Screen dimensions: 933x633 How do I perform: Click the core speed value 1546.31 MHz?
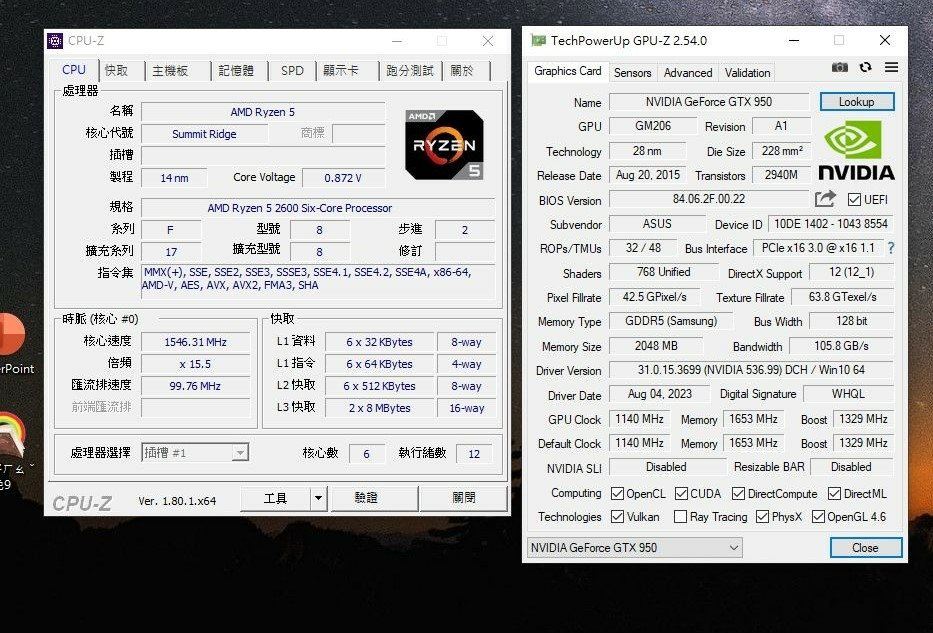click(x=196, y=342)
